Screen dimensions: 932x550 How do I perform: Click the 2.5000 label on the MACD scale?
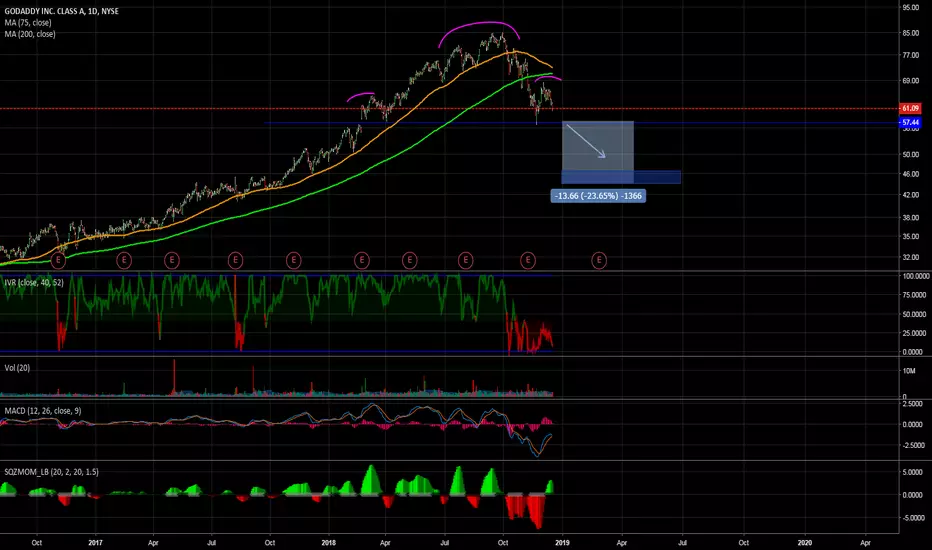click(x=912, y=404)
